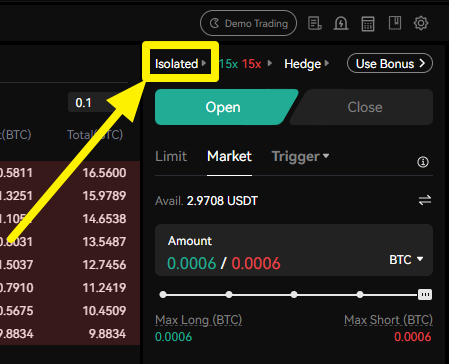Set amount slider to 25% point
Image resolution: width=449 pixels, height=364 pixels.
pyautogui.click(x=229, y=295)
